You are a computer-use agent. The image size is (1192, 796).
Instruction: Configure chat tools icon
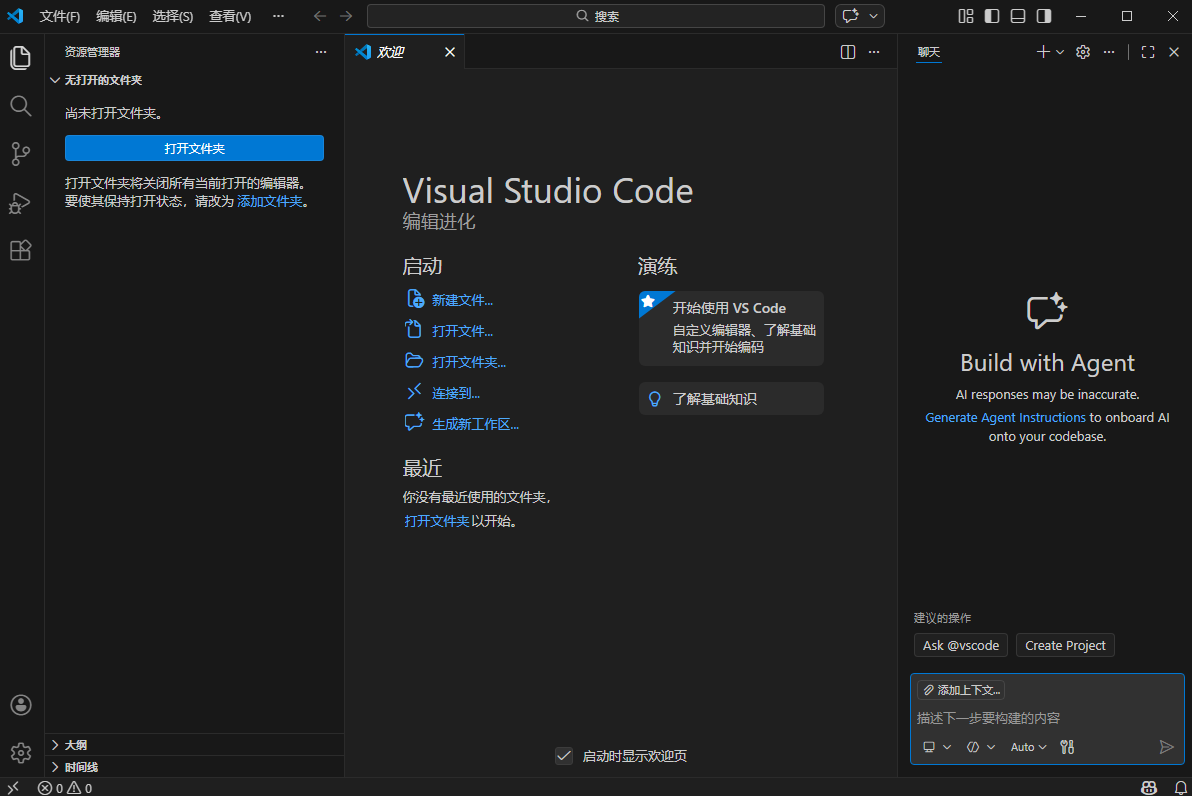pos(1067,747)
